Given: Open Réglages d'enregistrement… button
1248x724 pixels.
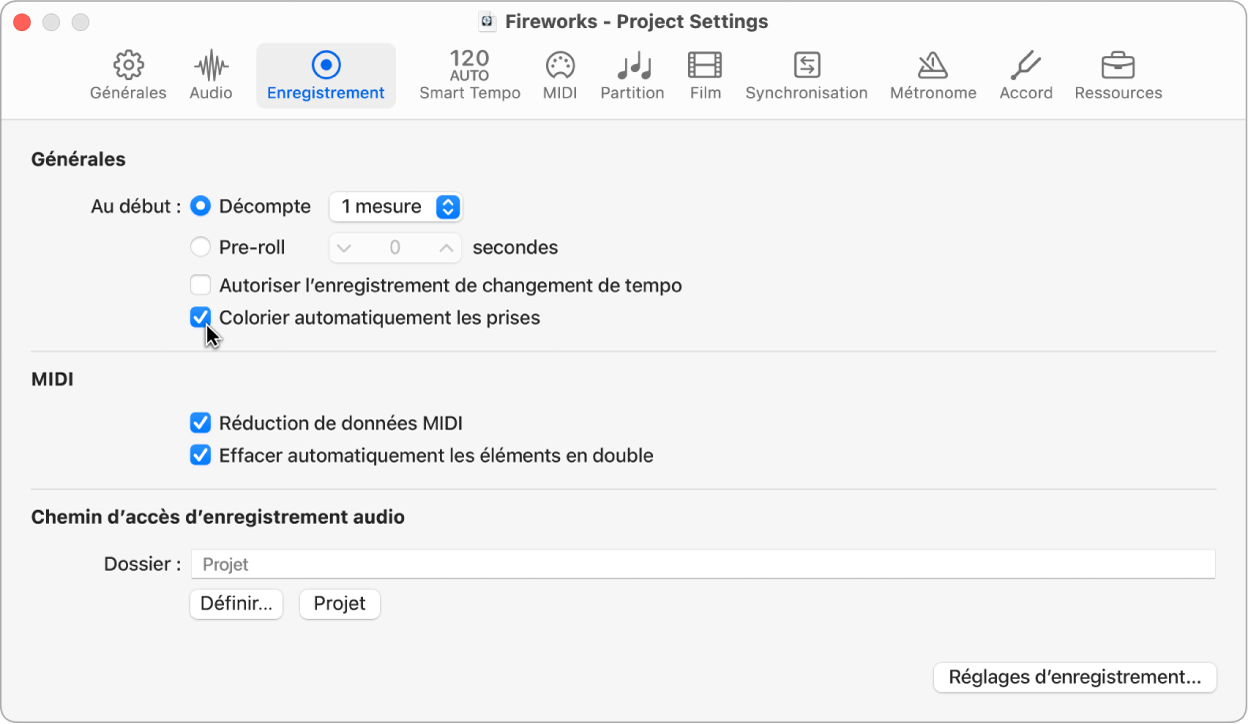Looking at the screenshot, I should 1074,677.
